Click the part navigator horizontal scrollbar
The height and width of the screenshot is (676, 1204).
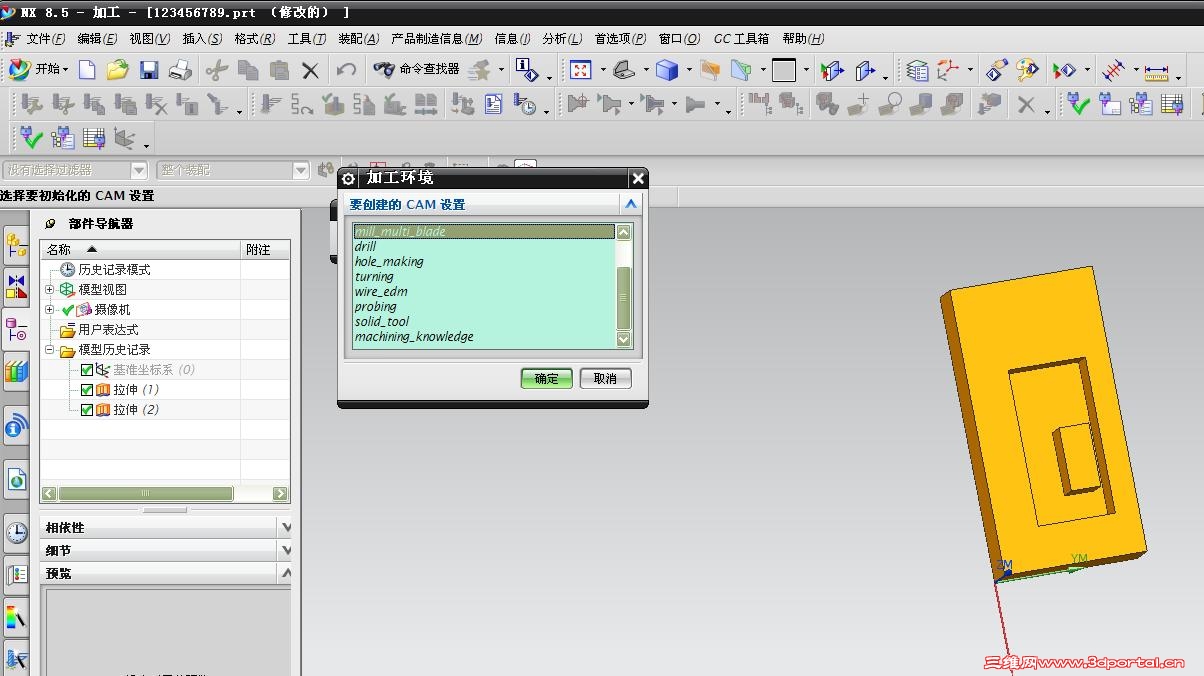click(145, 494)
